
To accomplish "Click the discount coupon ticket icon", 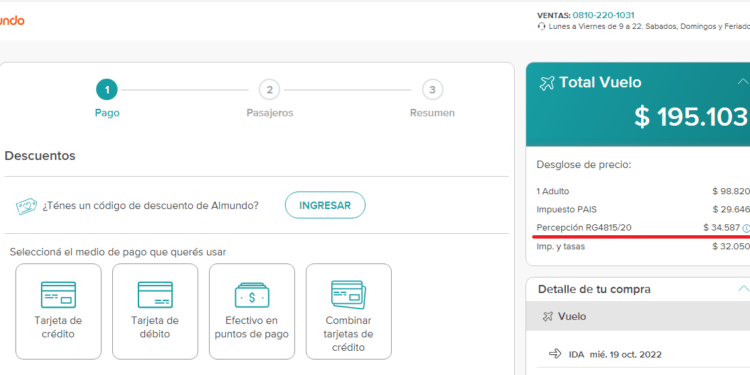I will pyautogui.click(x=26, y=206).
